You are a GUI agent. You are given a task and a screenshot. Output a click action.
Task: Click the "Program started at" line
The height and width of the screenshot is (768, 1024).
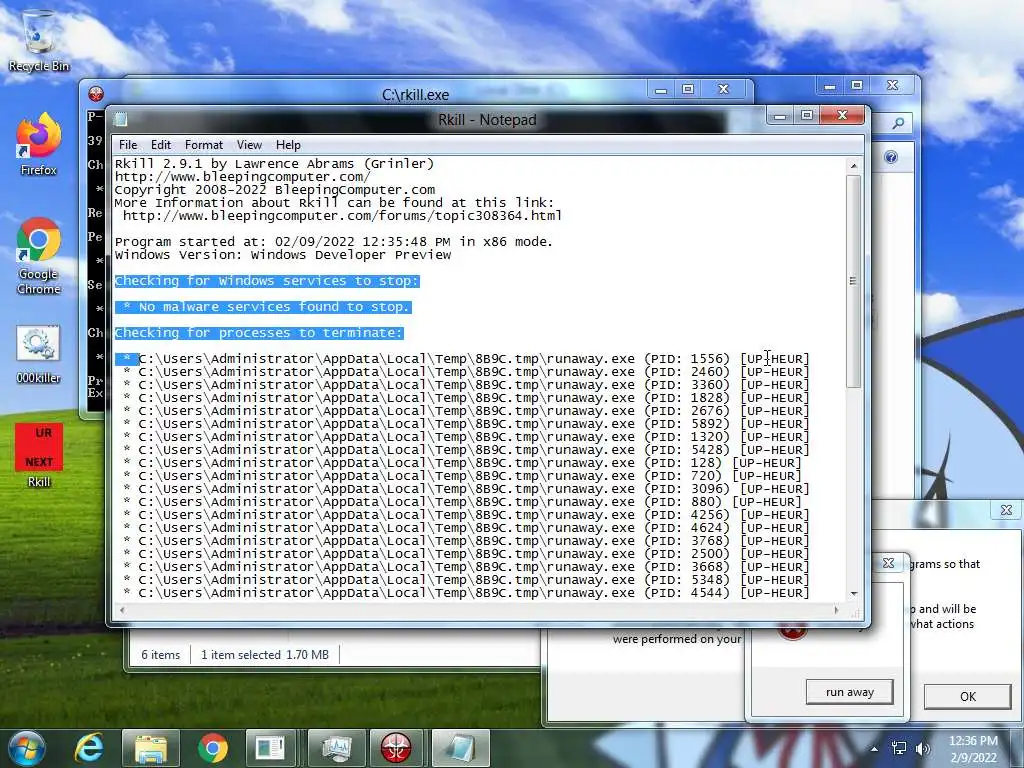tap(334, 242)
